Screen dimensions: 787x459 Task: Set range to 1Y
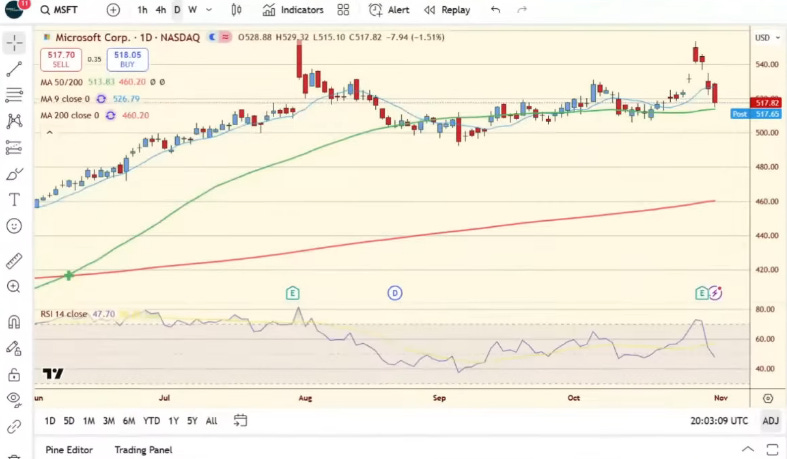coord(174,421)
